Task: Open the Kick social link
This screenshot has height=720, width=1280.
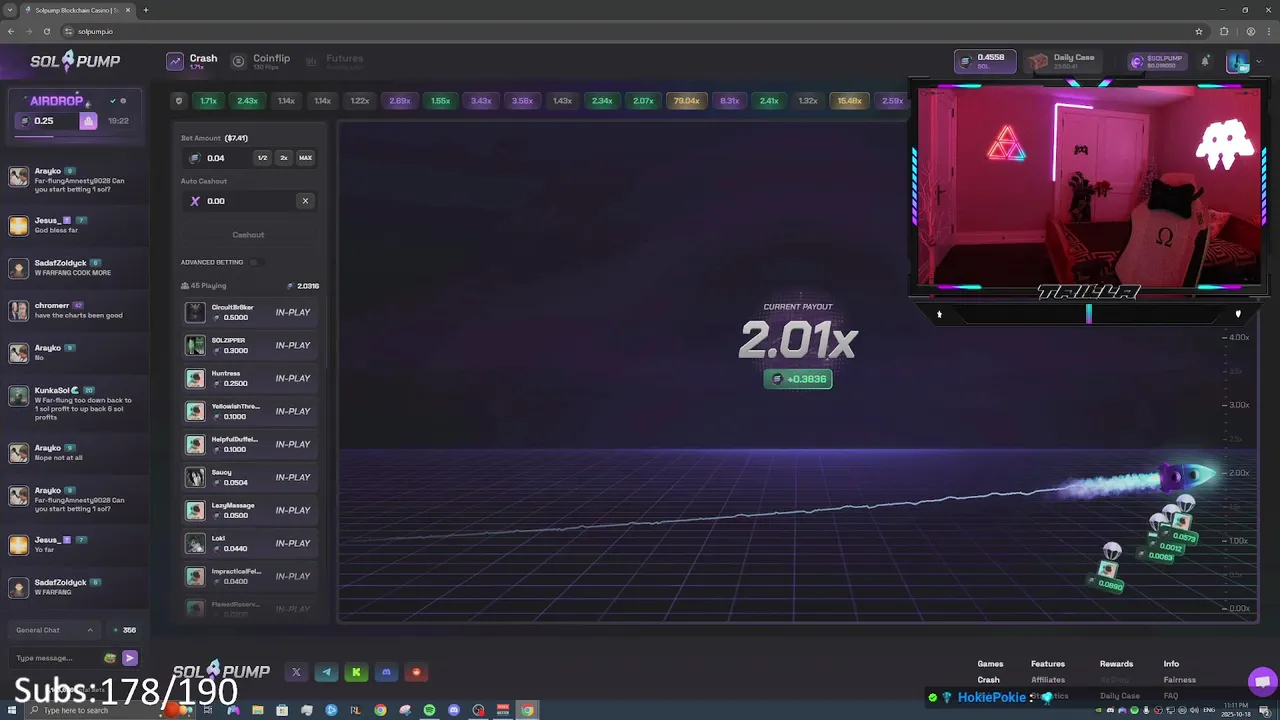Action: [x=356, y=672]
